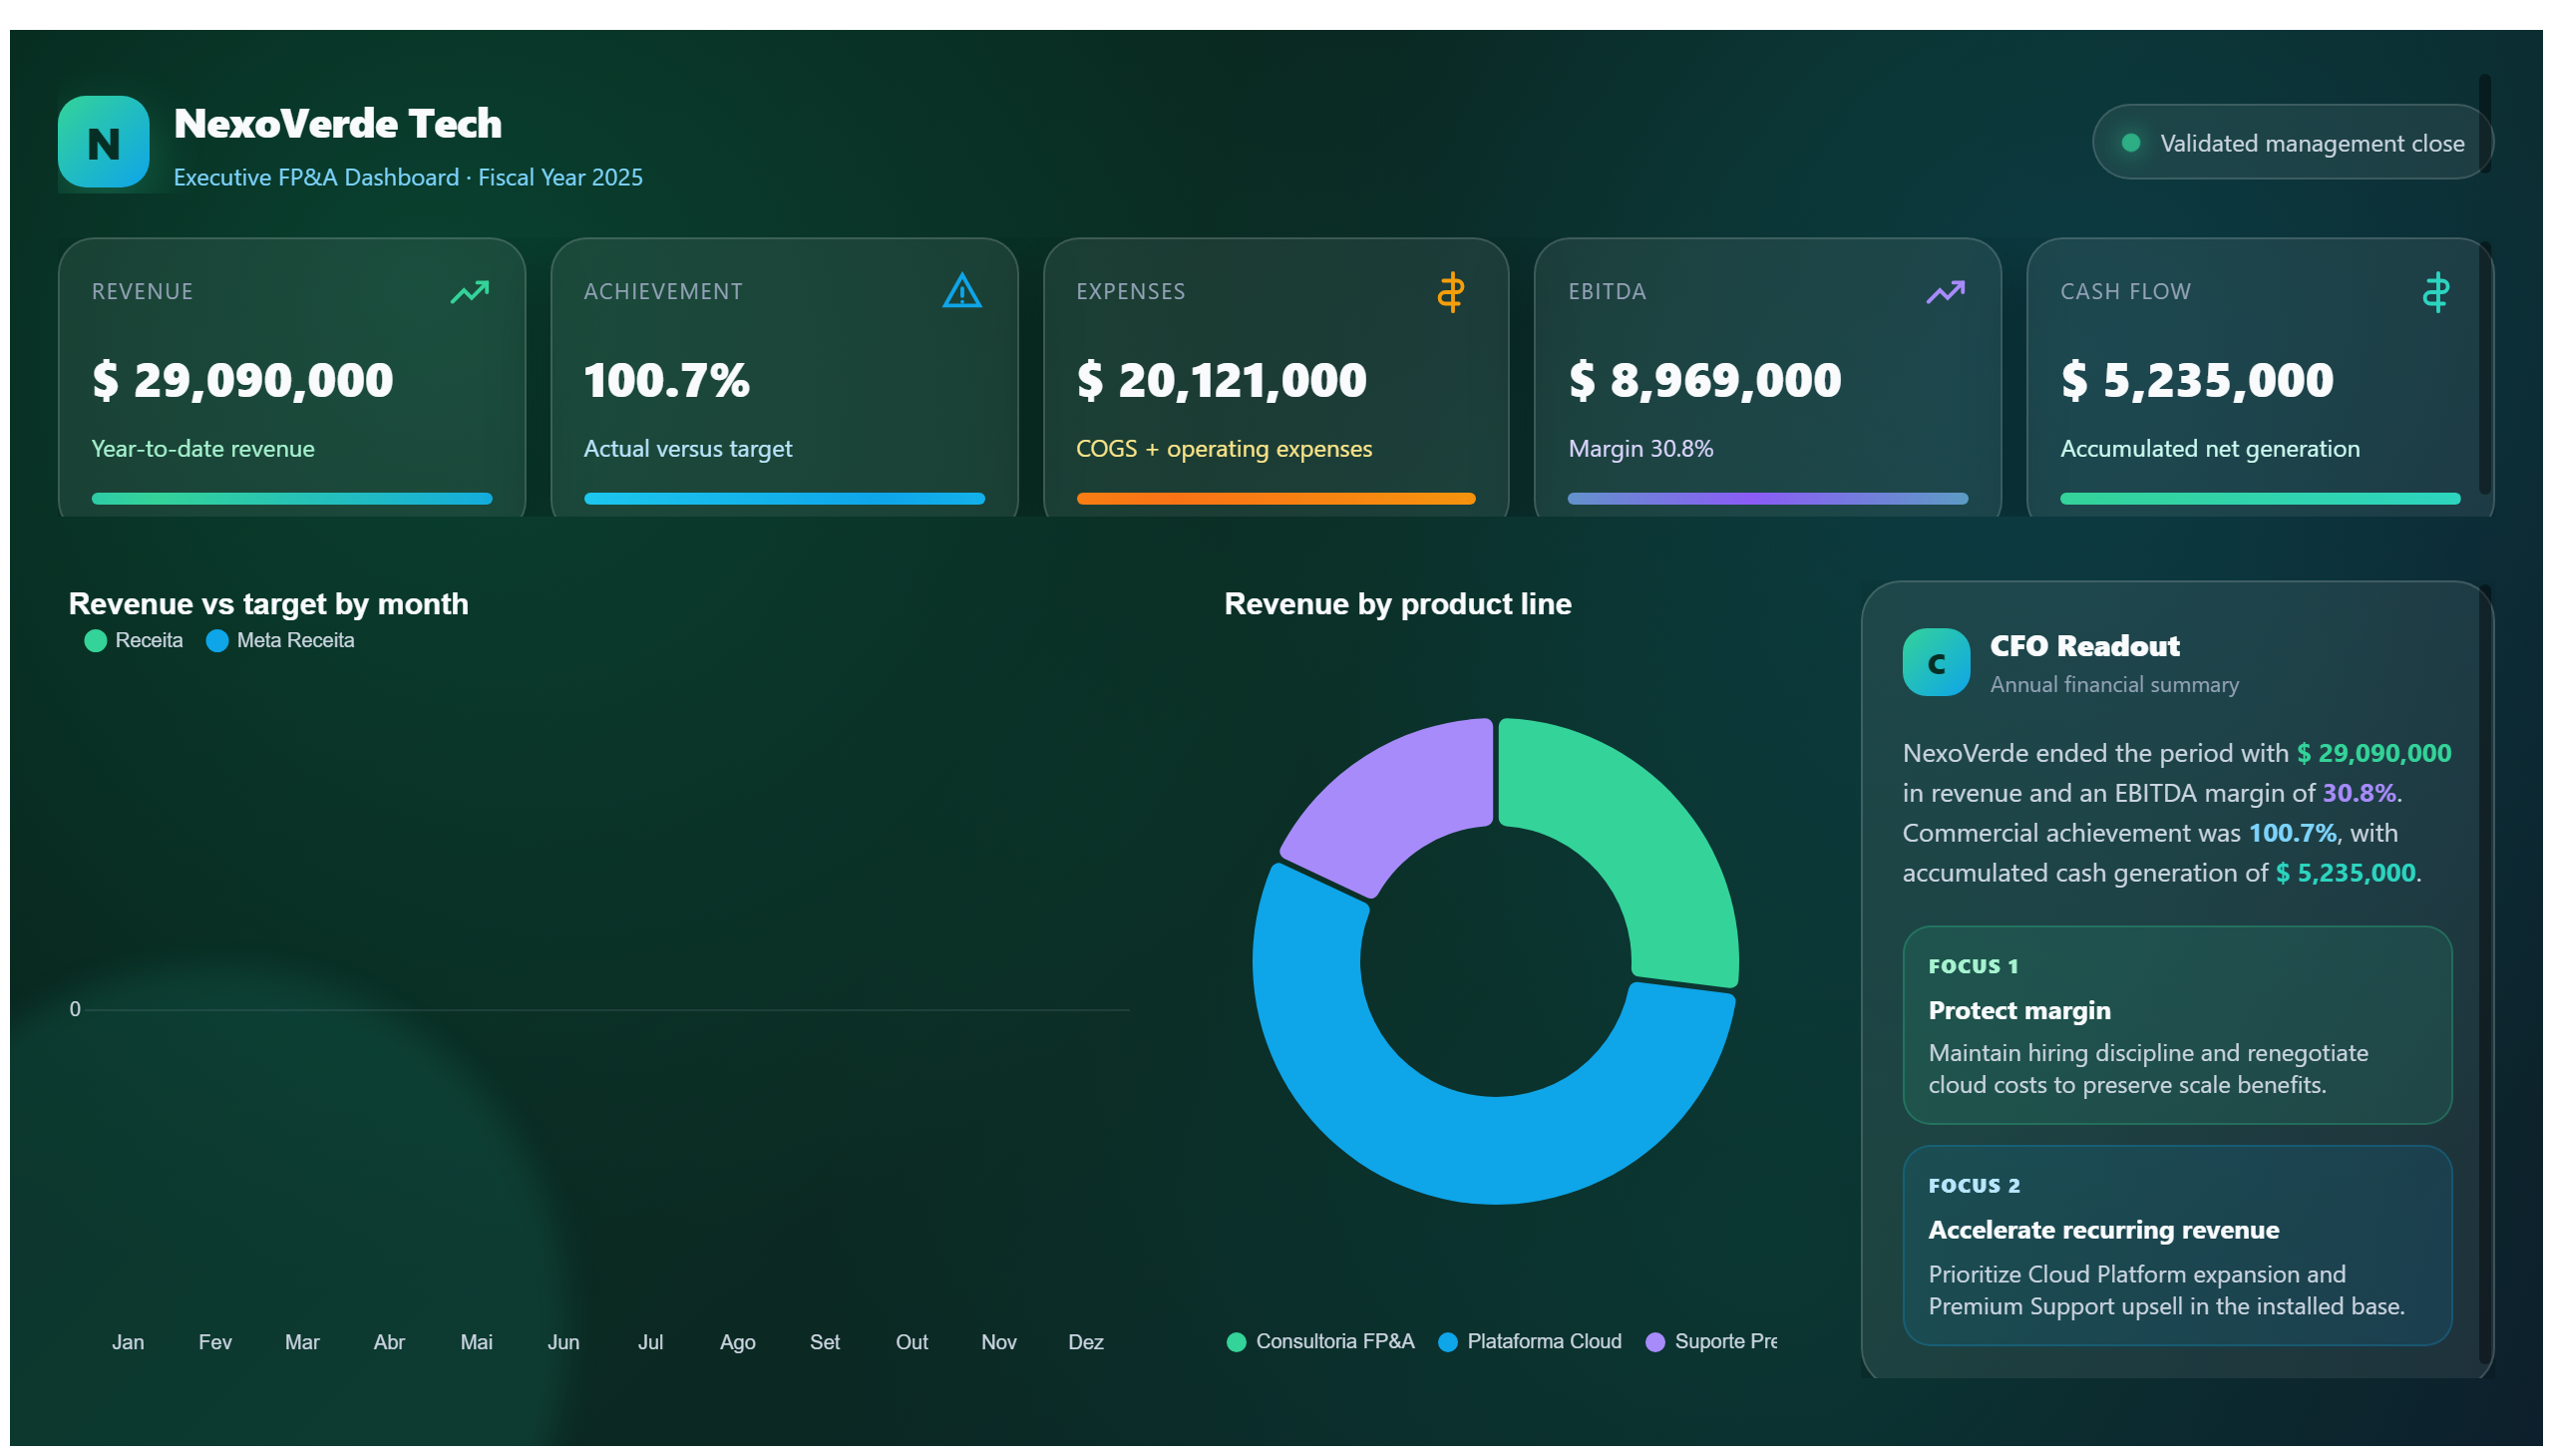Click Annual financial summary subtitle
The height and width of the screenshot is (1456, 2553).
[x=2113, y=685]
